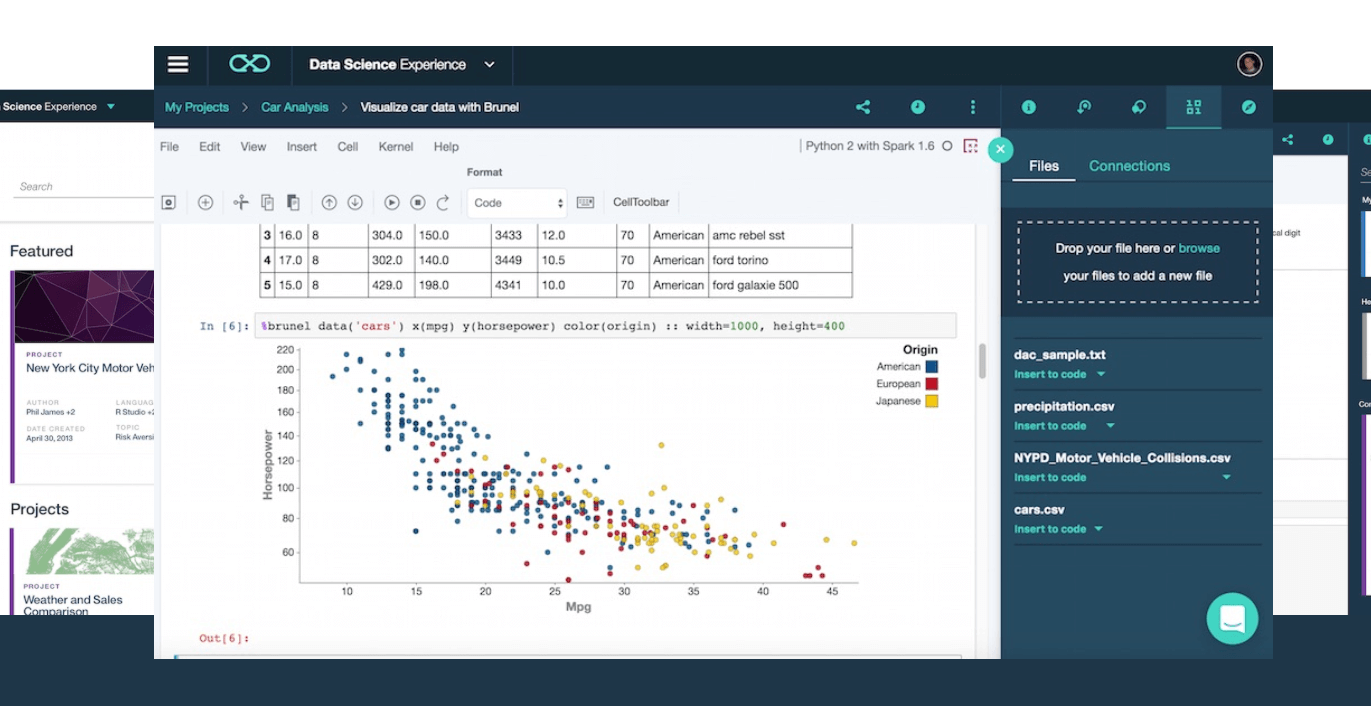Click the %brunel code cell input
The image size is (1371, 706).
tap(607, 326)
